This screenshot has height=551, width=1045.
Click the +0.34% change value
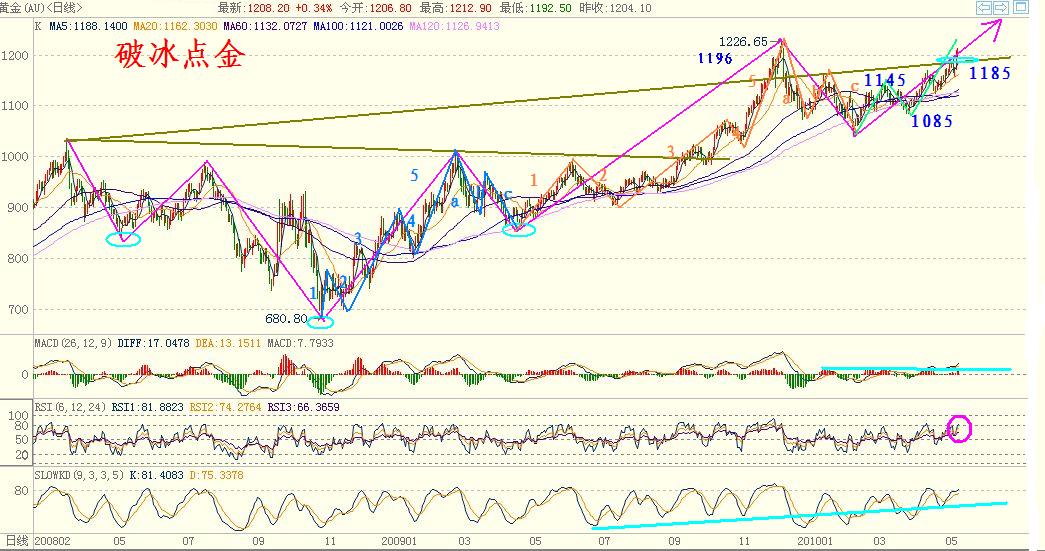point(313,9)
